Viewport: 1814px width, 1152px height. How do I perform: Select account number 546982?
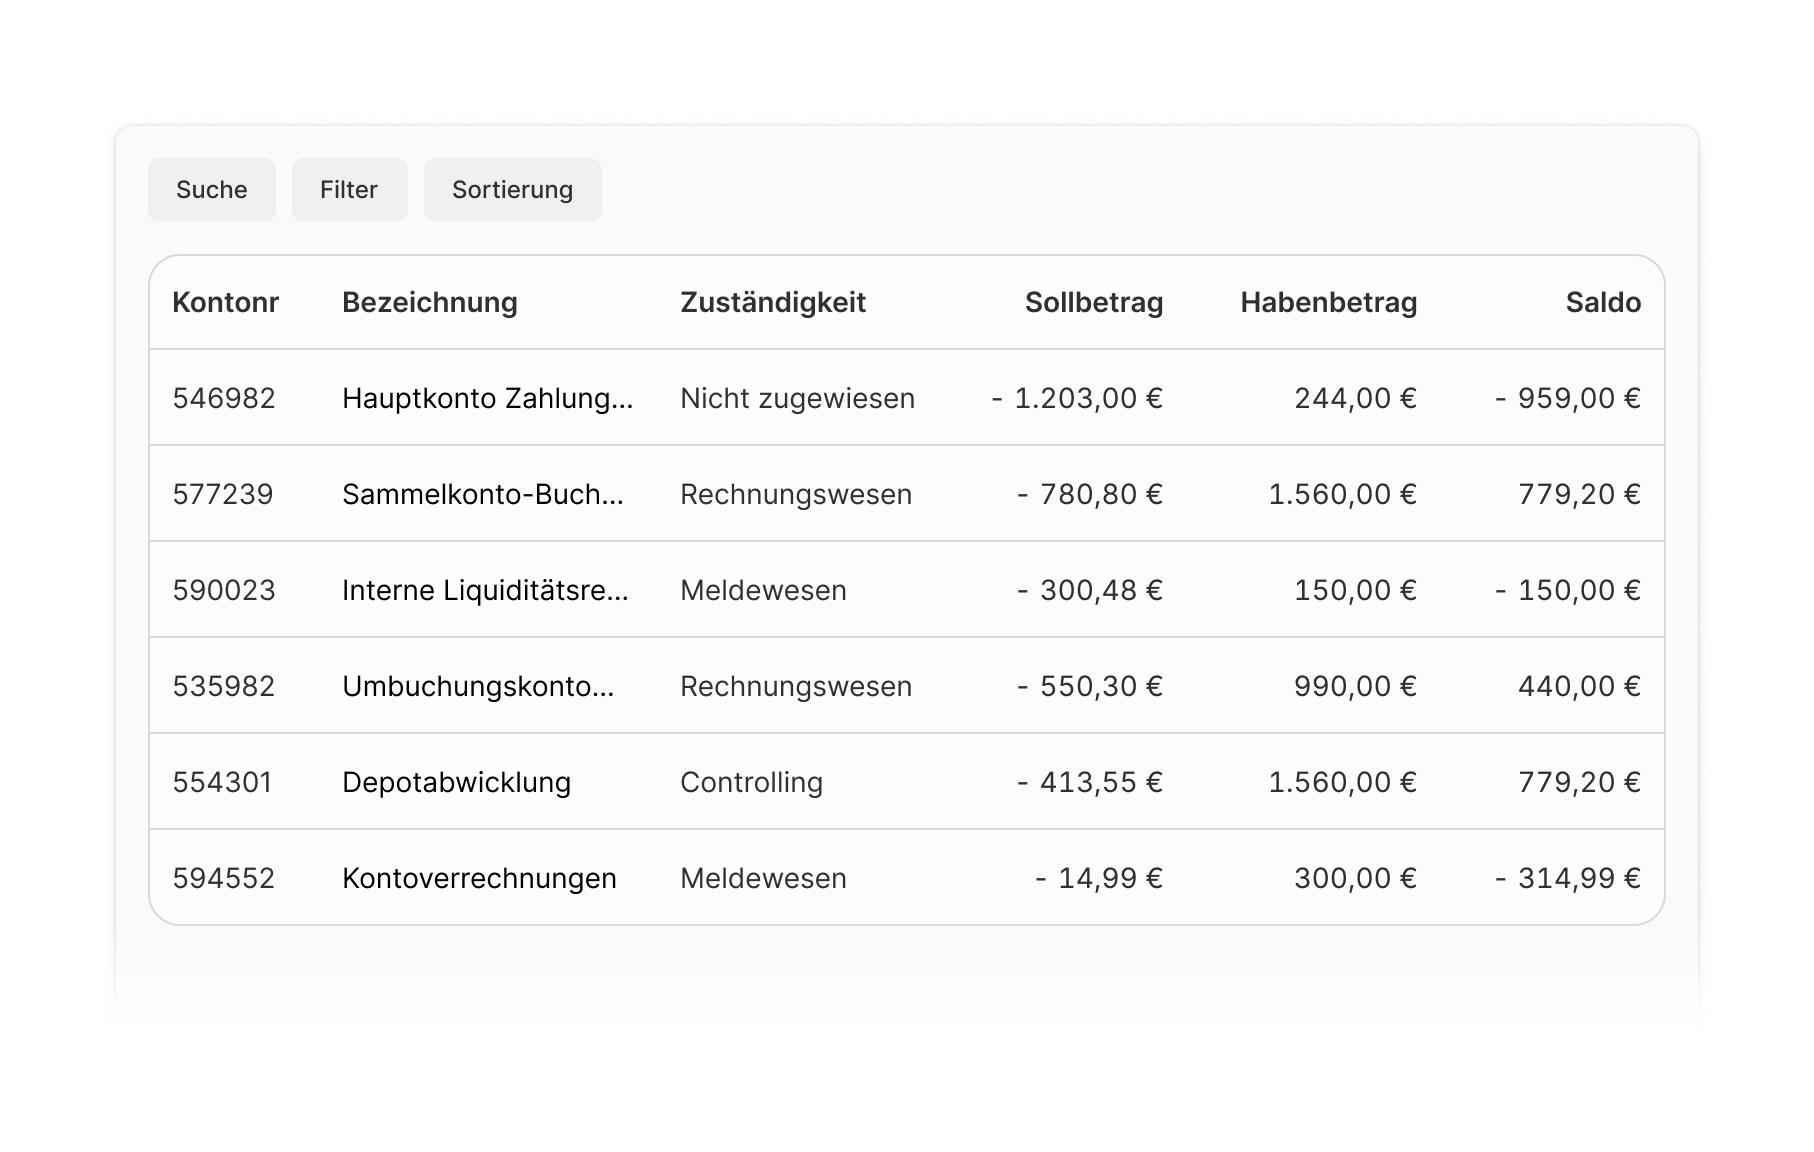click(x=224, y=398)
